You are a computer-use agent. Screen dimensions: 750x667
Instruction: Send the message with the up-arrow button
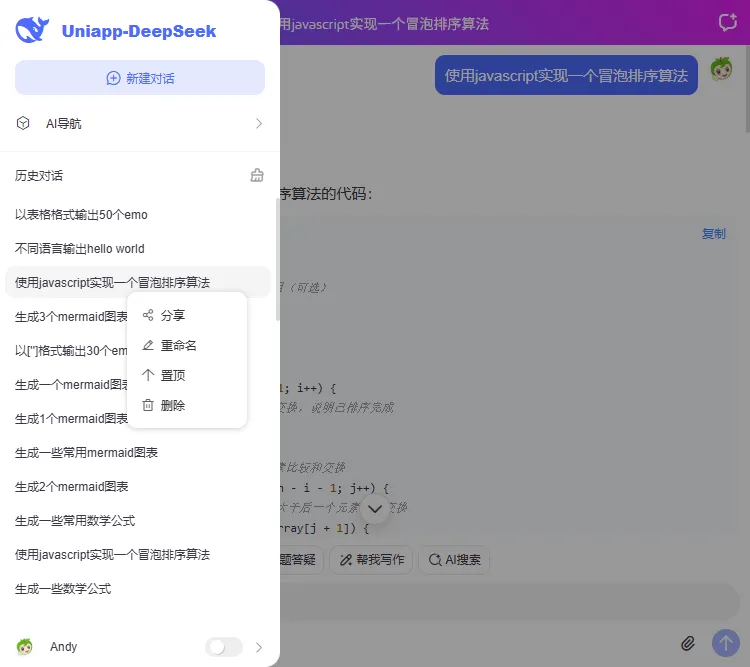726,643
